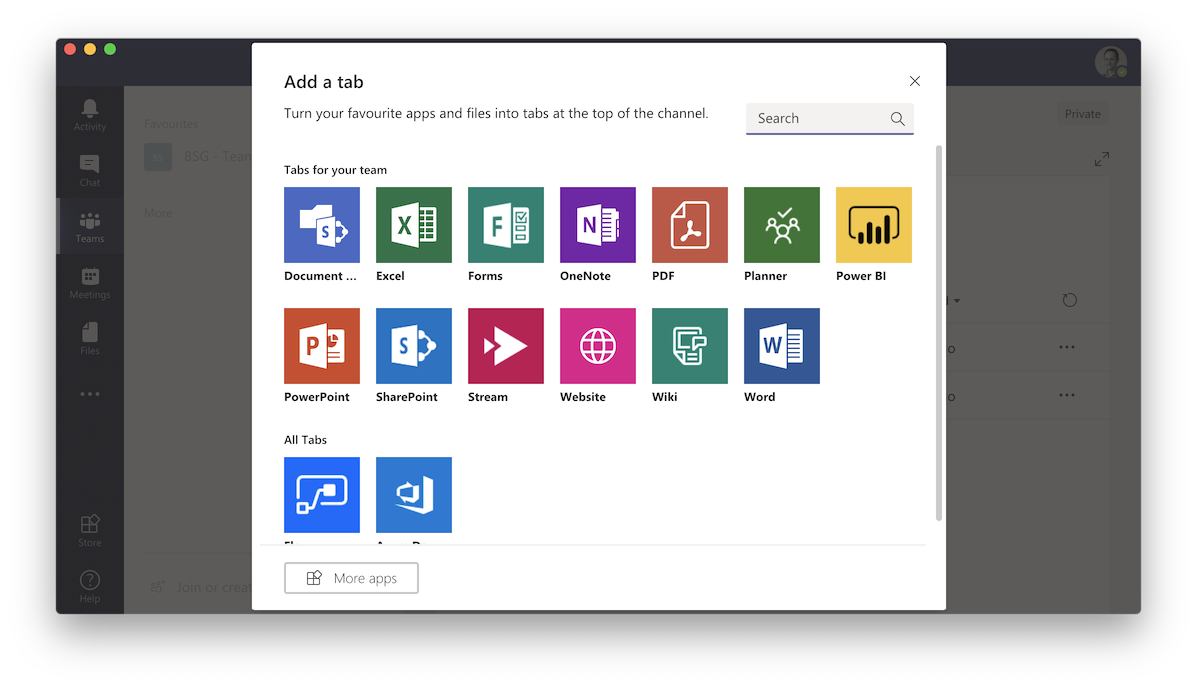Open Activity in the Teams sidebar
This screenshot has height=688, width=1197.
tap(90, 115)
